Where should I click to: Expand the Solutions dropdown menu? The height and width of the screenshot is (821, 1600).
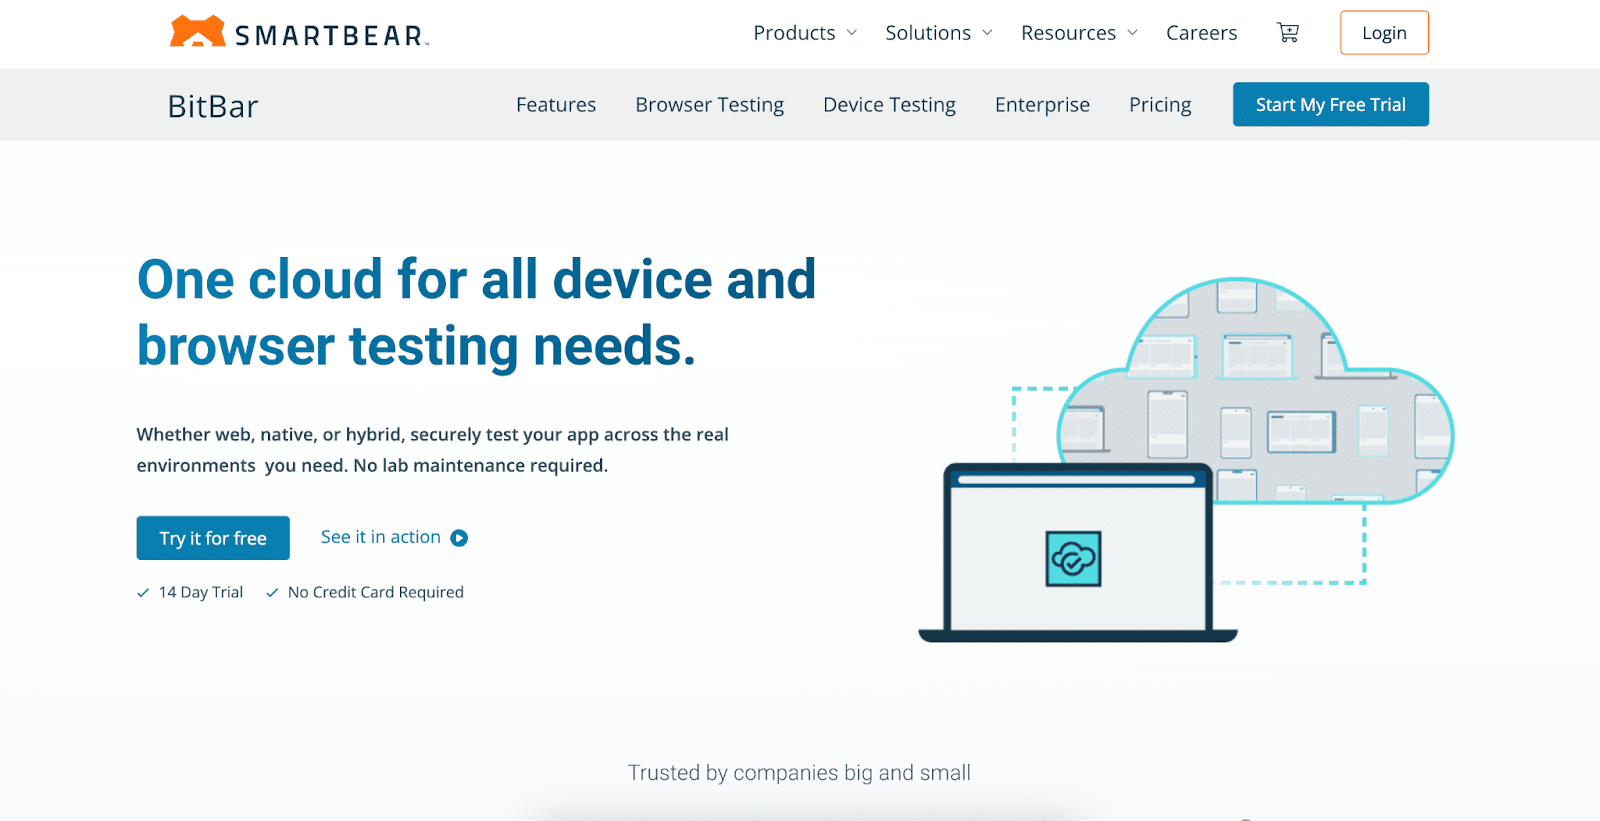[x=938, y=33]
